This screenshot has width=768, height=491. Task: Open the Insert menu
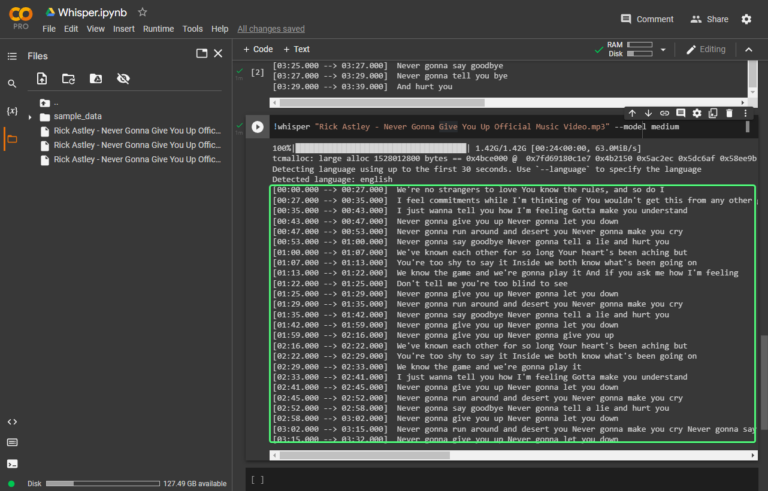click(124, 29)
